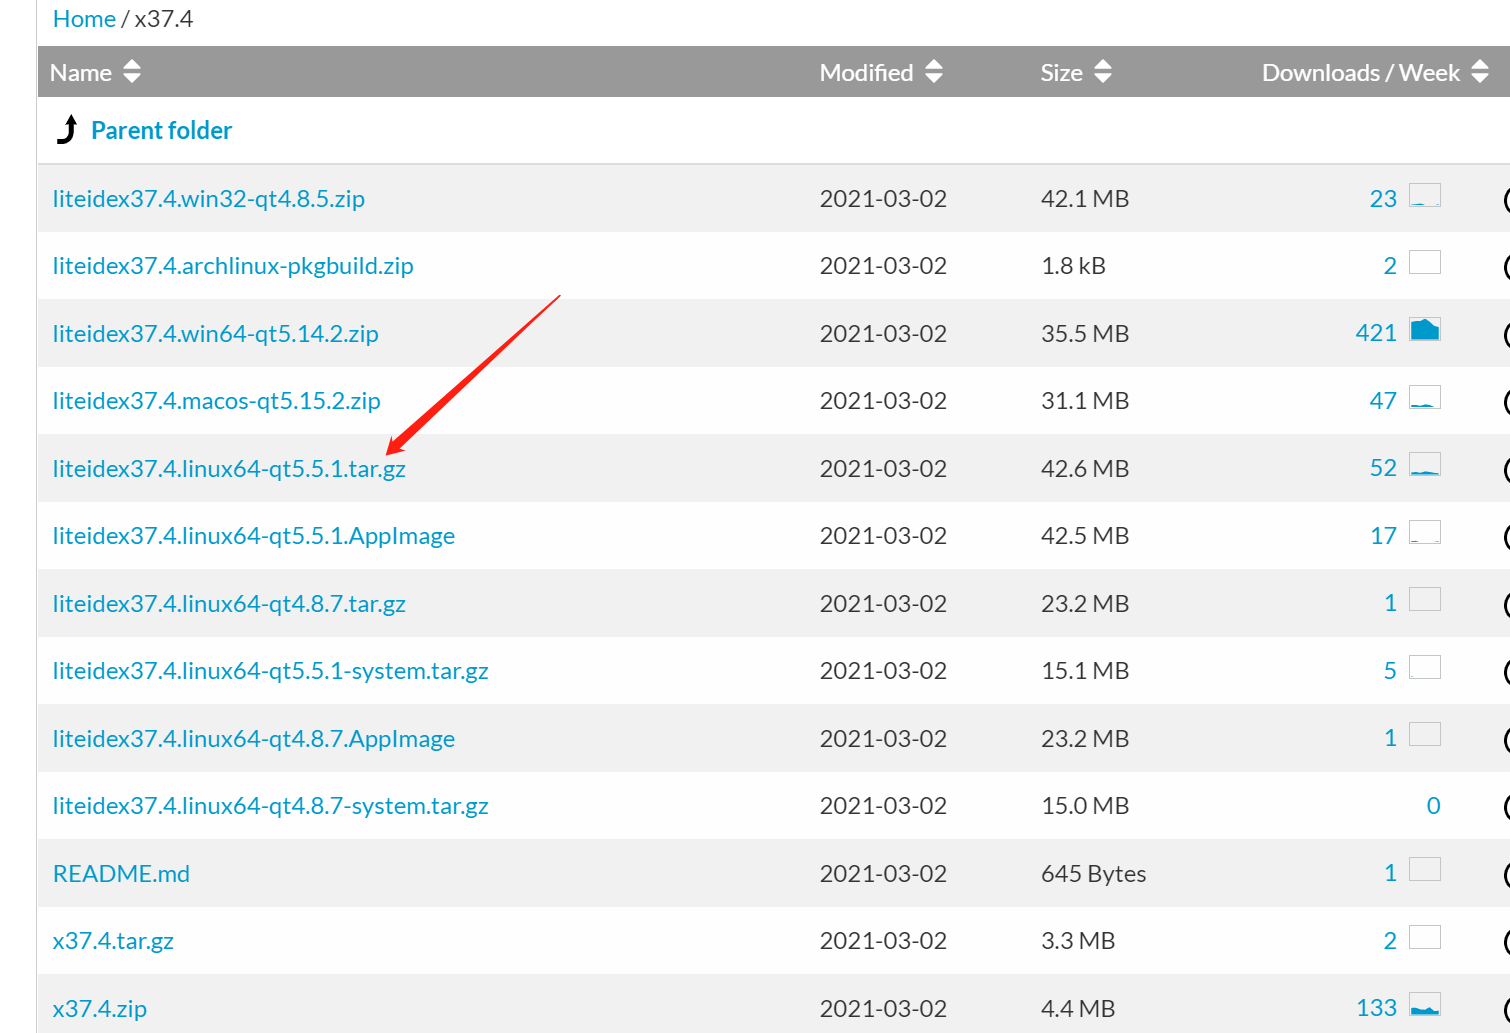Open the README.md file link
1510x1033 pixels.
121,872
